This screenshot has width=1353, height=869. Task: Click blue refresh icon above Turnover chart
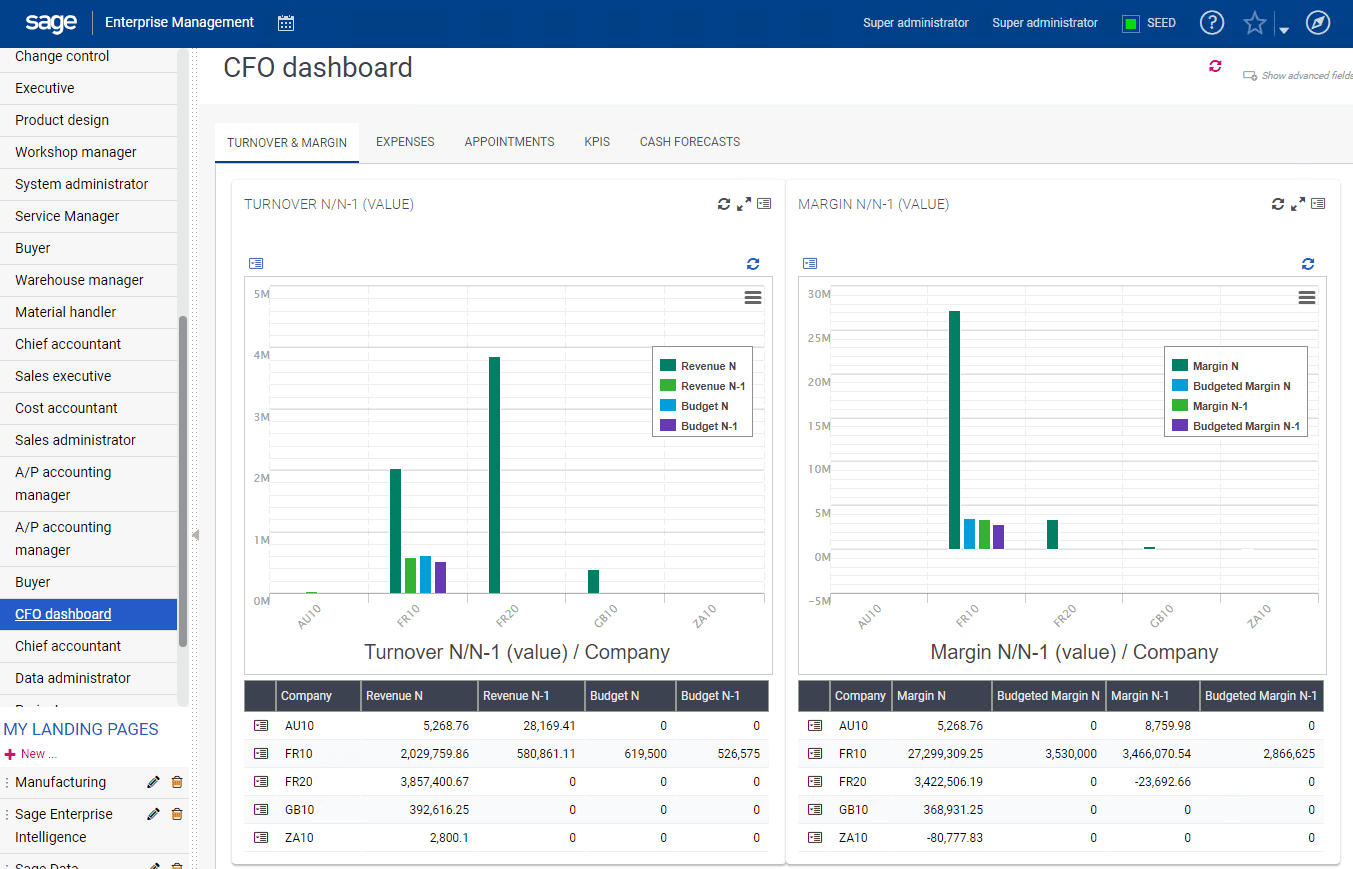coord(753,264)
